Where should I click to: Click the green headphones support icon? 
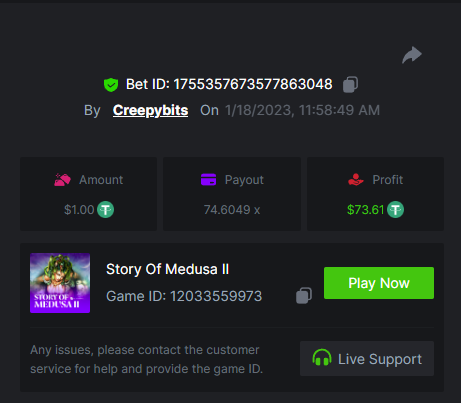(x=322, y=358)
